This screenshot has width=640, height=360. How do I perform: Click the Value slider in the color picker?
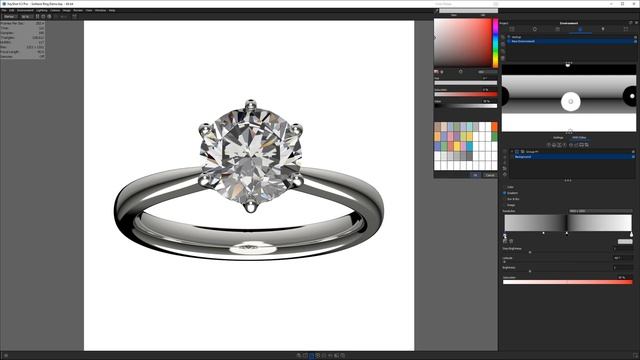click(x=466, y=105)
